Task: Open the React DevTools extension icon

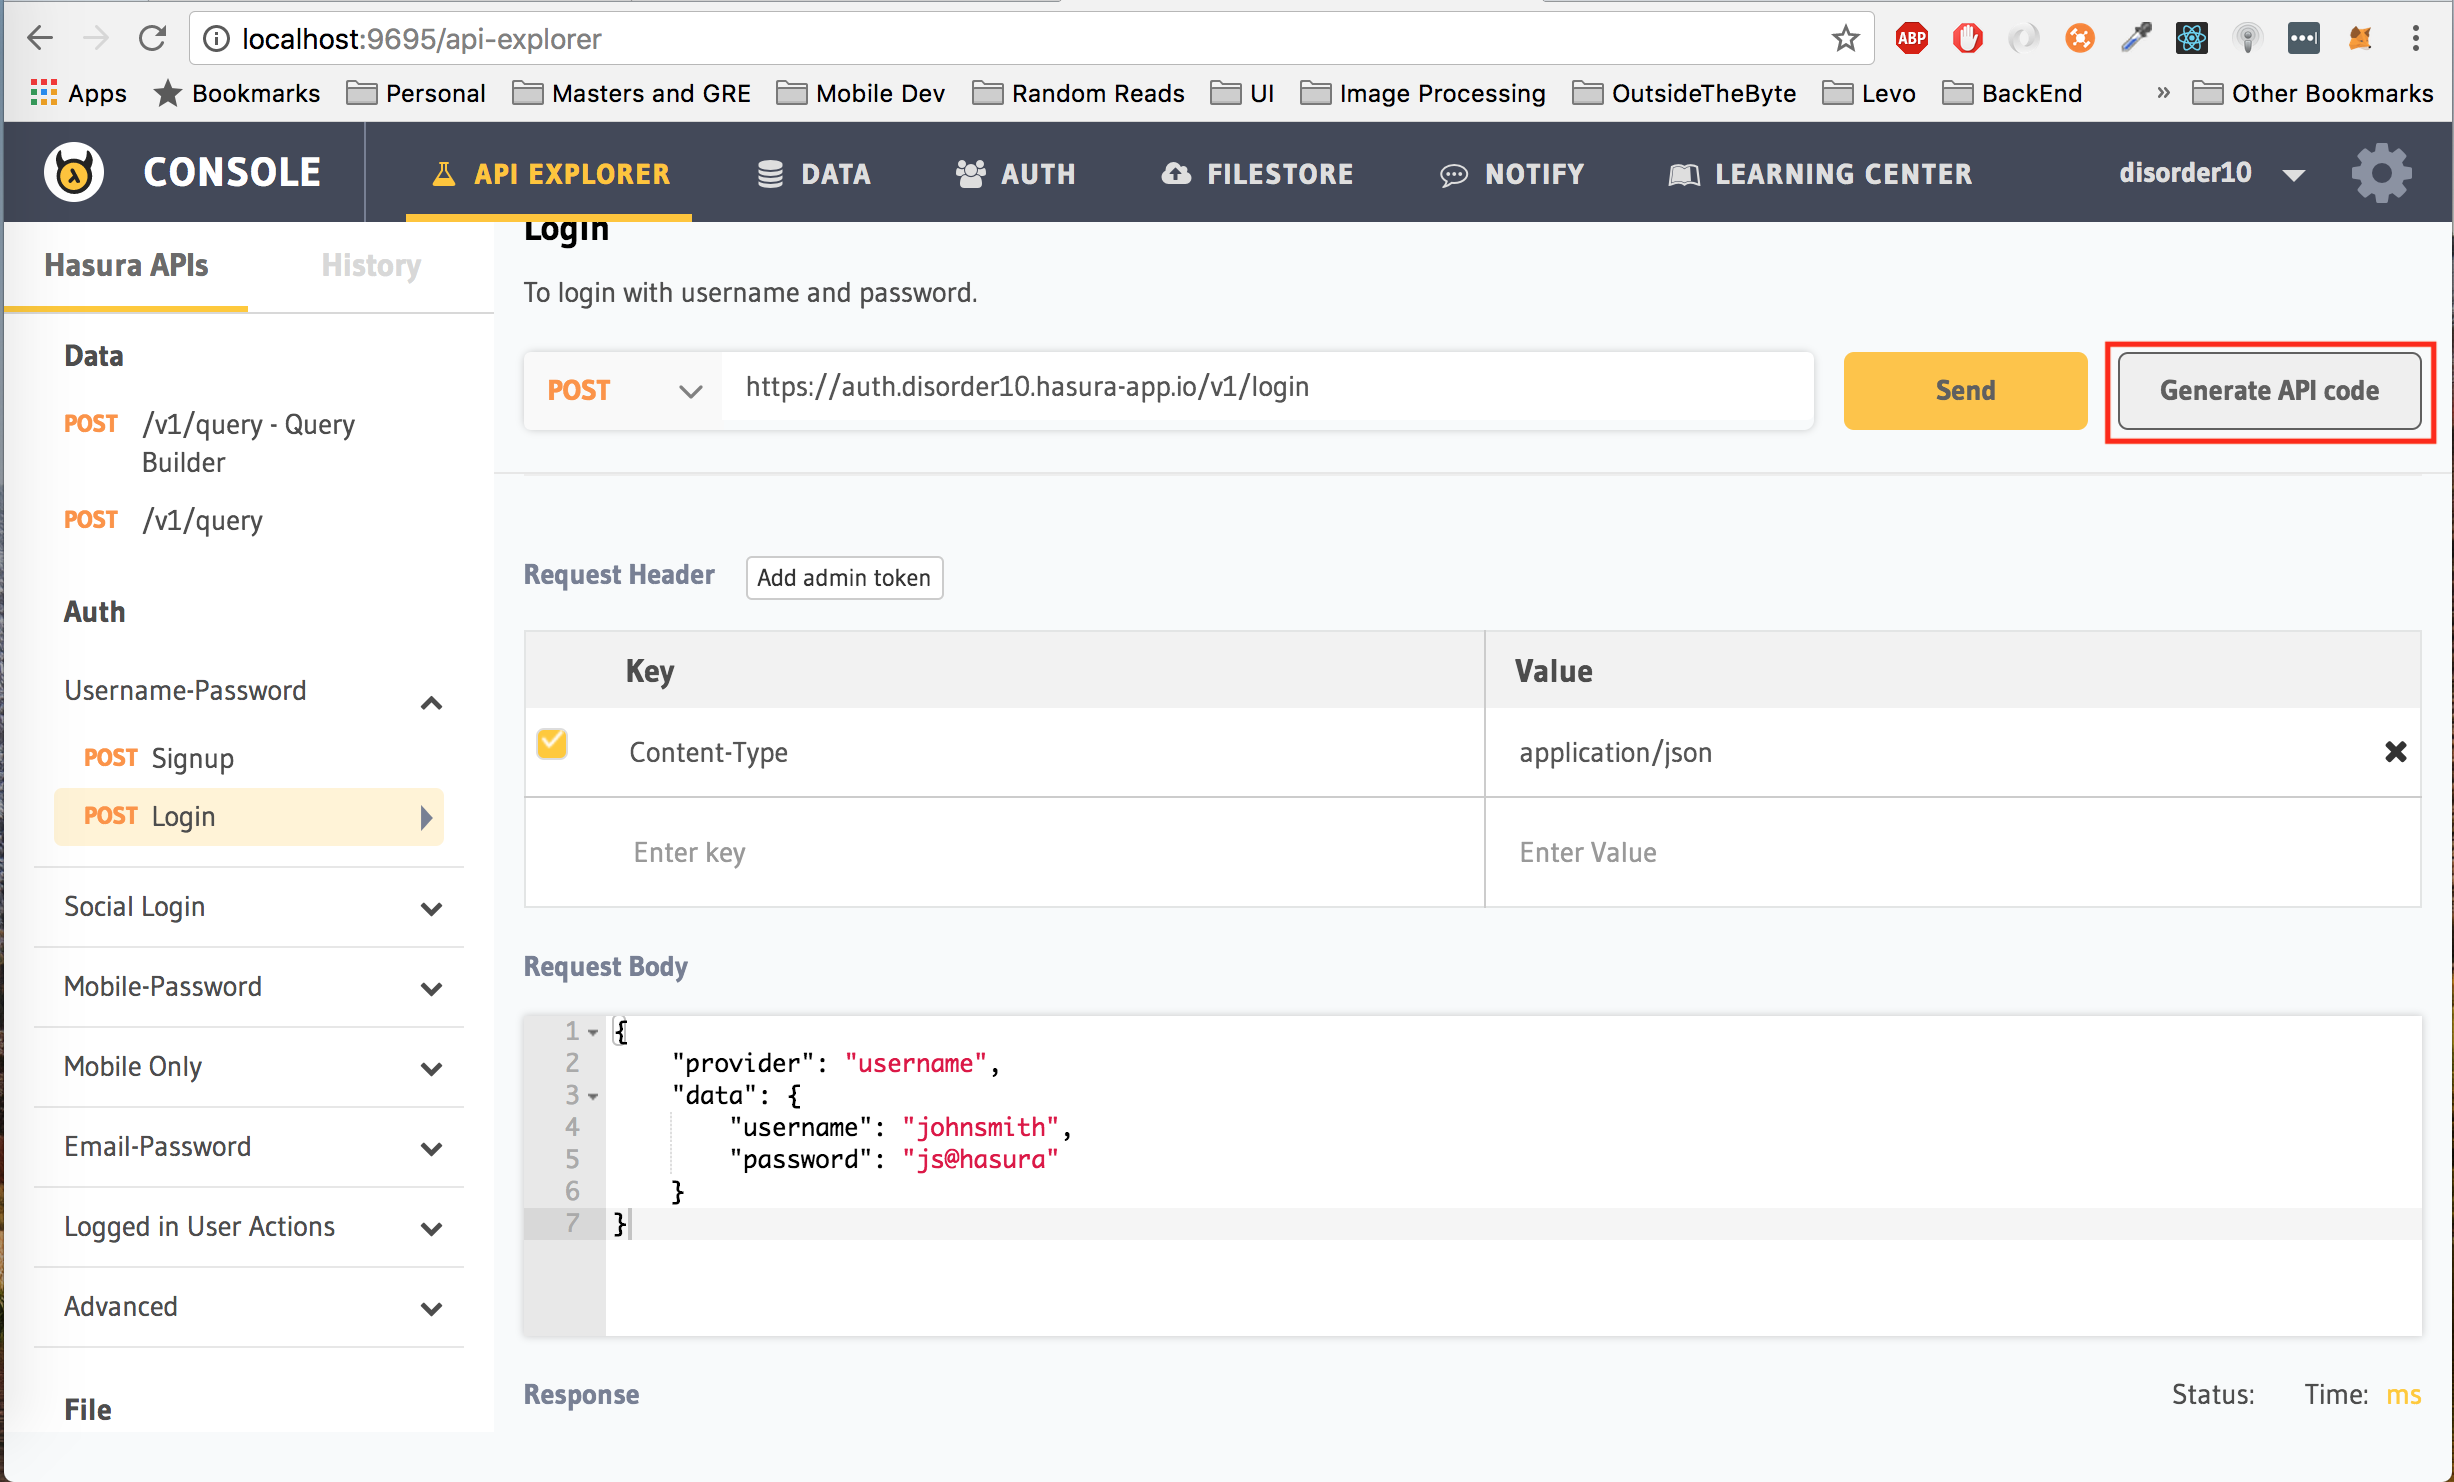Action: [x=2191, y=39]
